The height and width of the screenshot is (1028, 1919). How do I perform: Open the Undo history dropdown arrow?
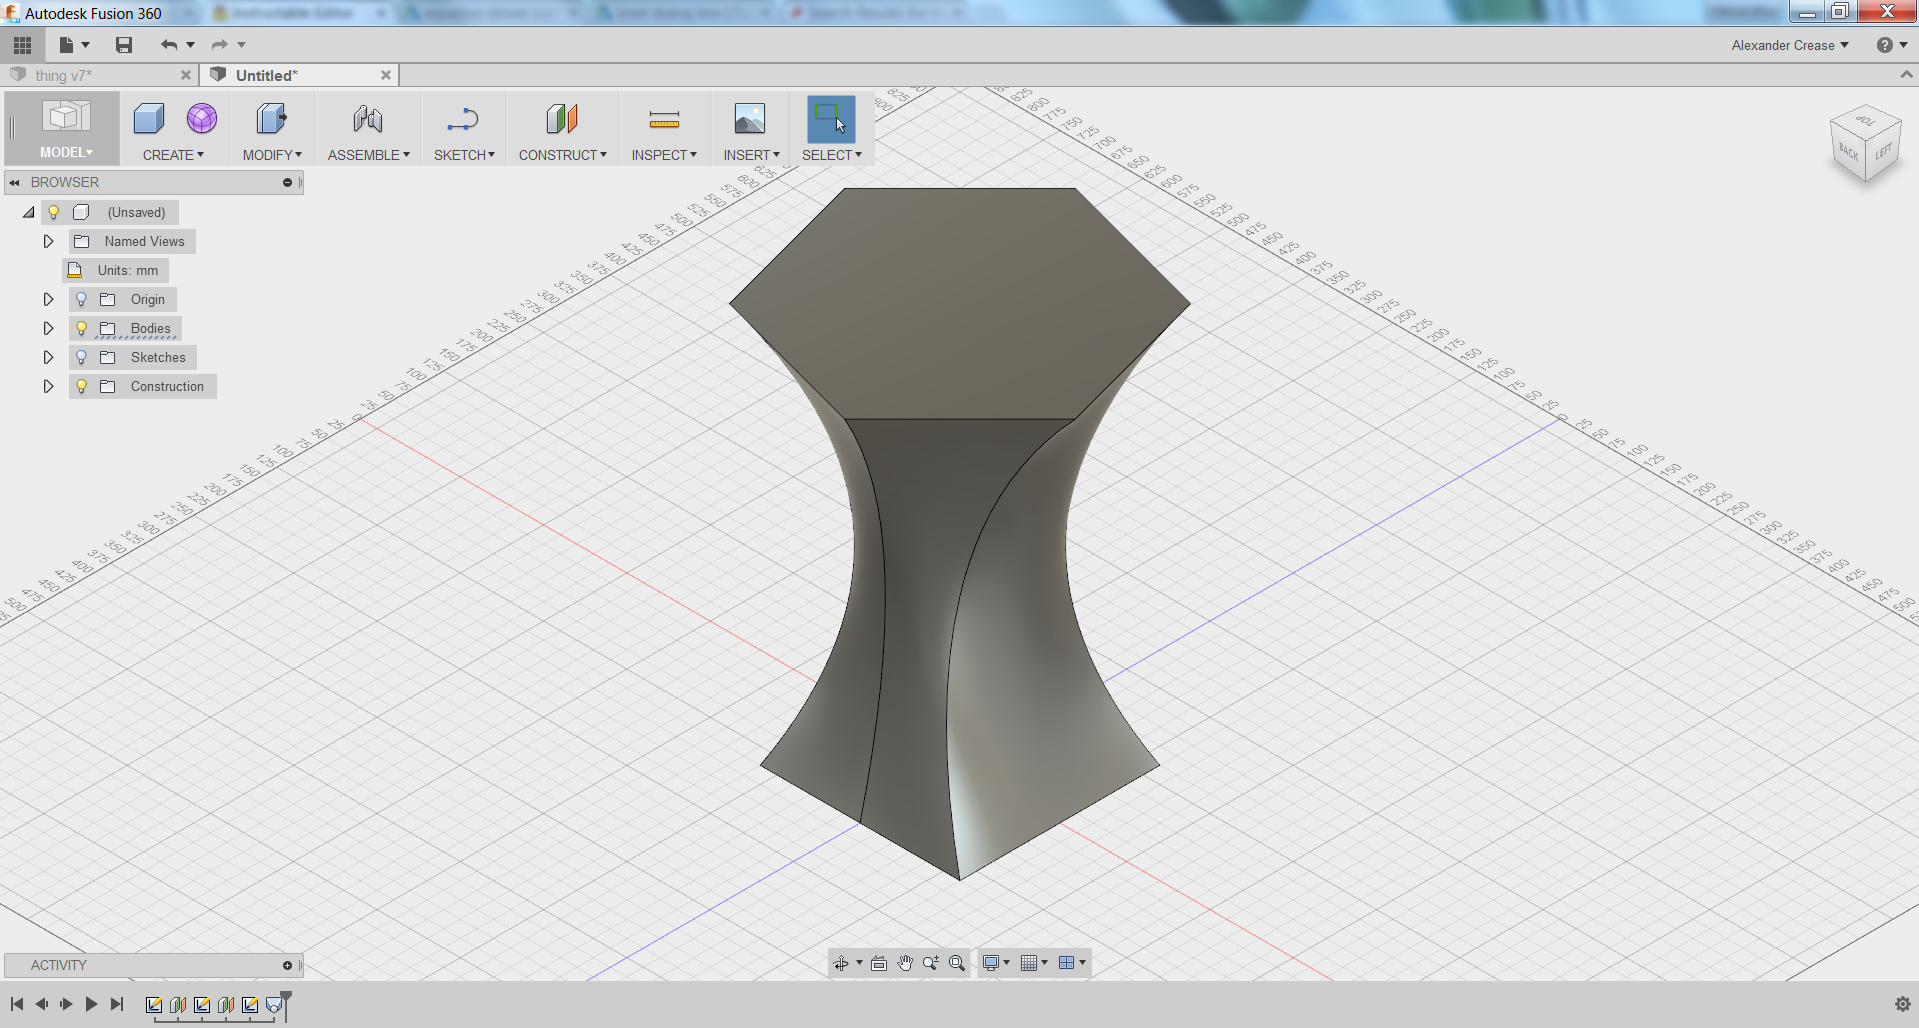(x=191, y=45)
